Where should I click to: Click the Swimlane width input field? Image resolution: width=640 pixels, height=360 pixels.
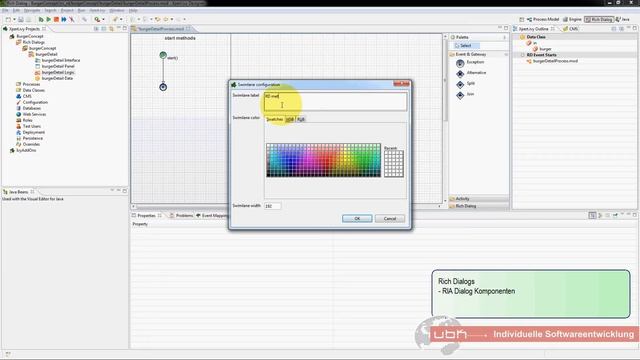[x=272, y=206]
